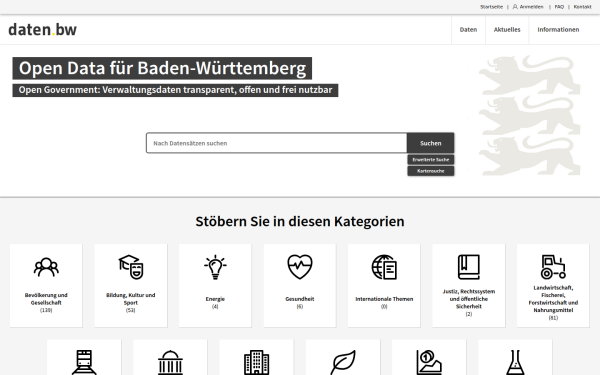Open the Kartensuche button
Screen dimensions: 600x375
point(430,171)
